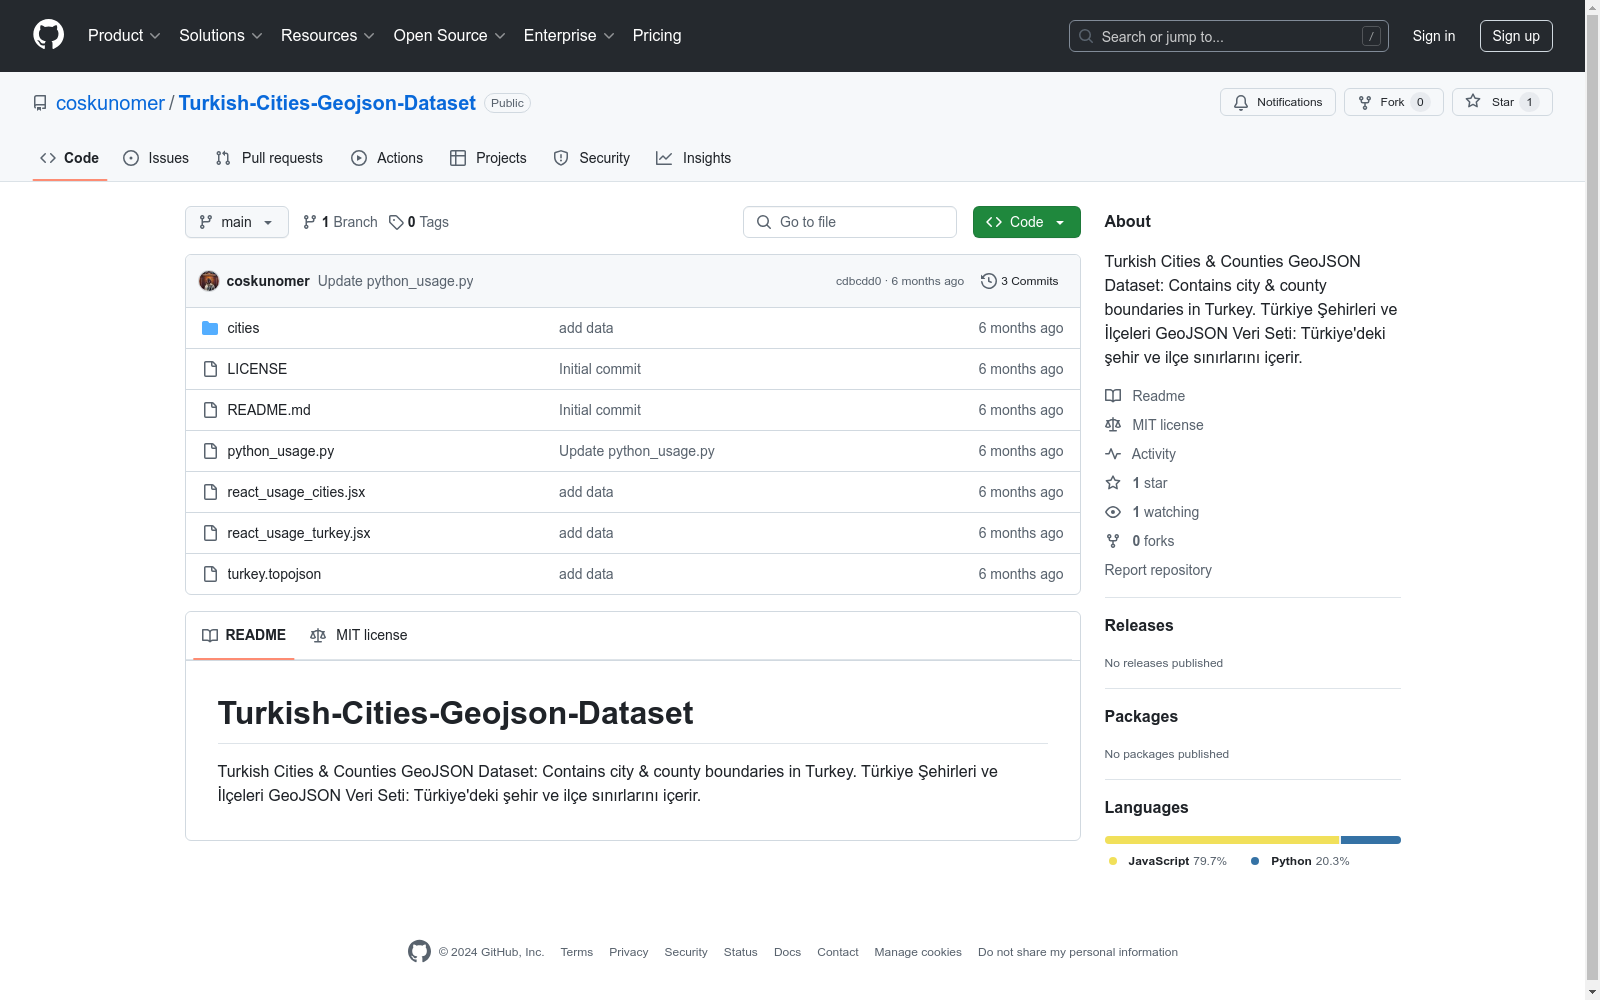The width and height of the screenshot is (1600, 1000).
Task: Open the python_usage.py file
Action: [281, 451]
